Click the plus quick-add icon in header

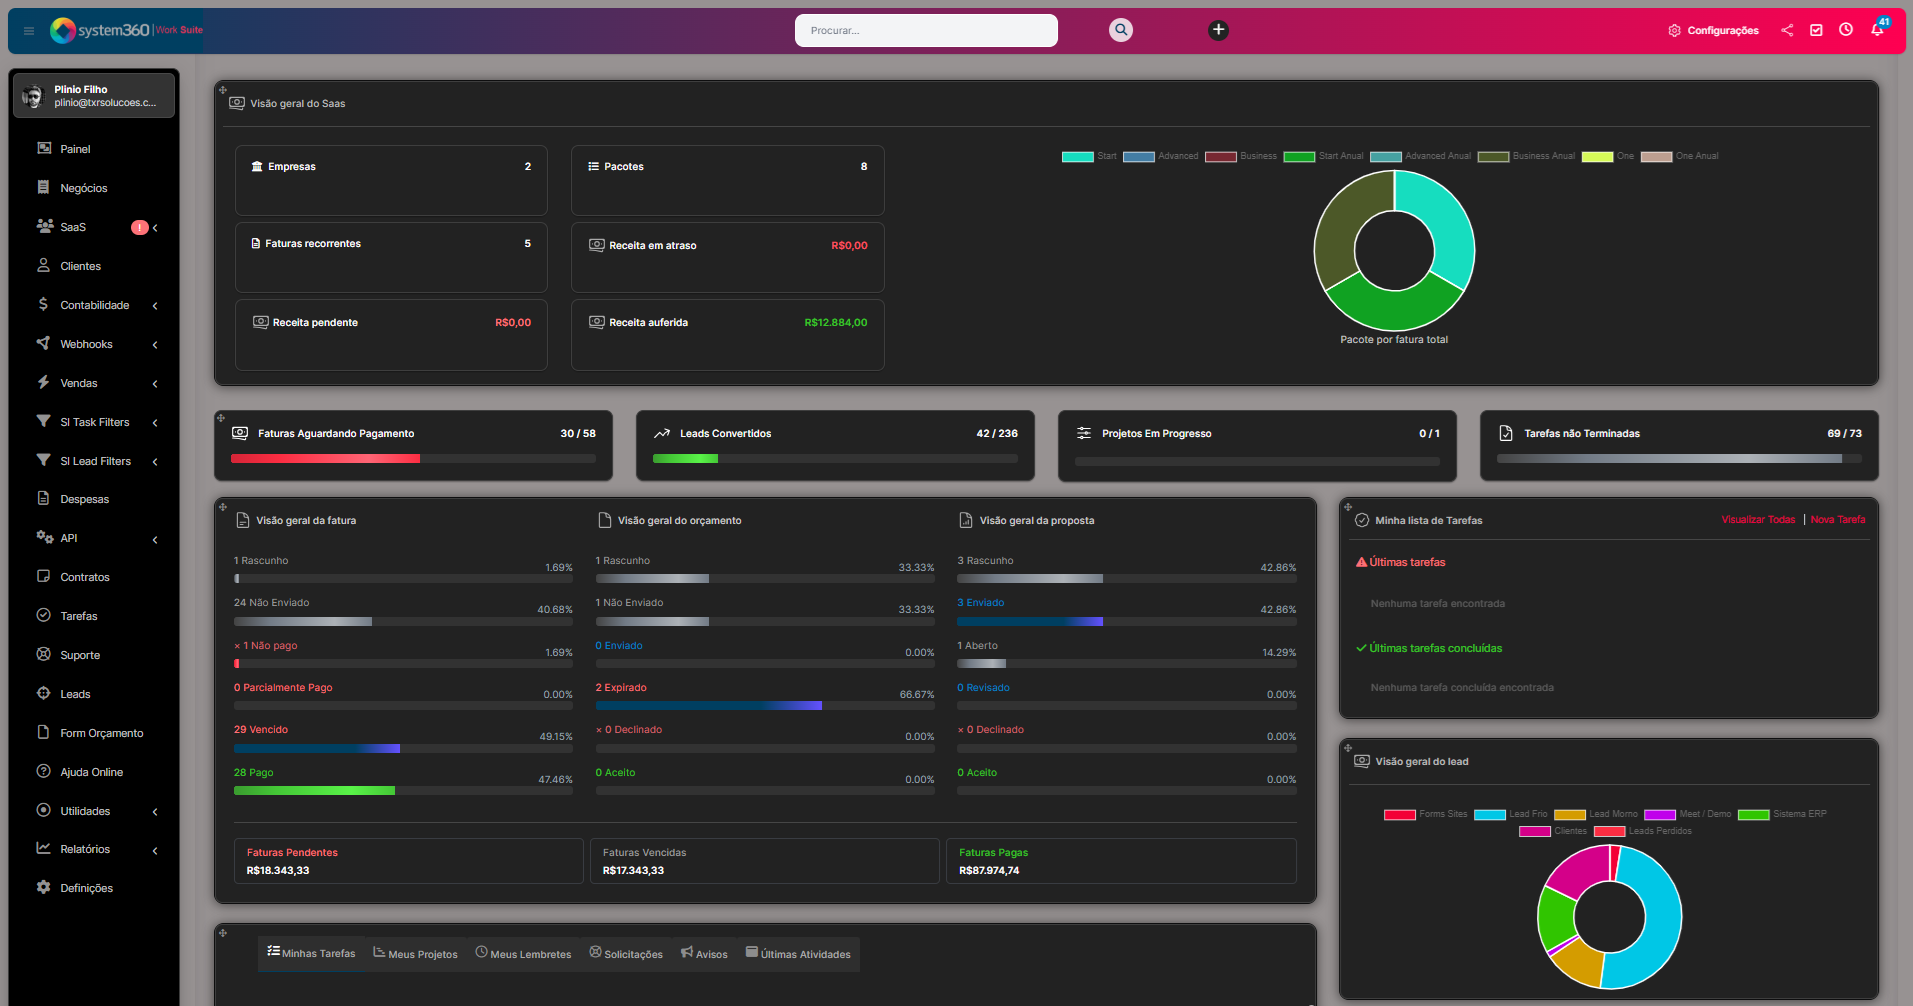[1218, 30]
